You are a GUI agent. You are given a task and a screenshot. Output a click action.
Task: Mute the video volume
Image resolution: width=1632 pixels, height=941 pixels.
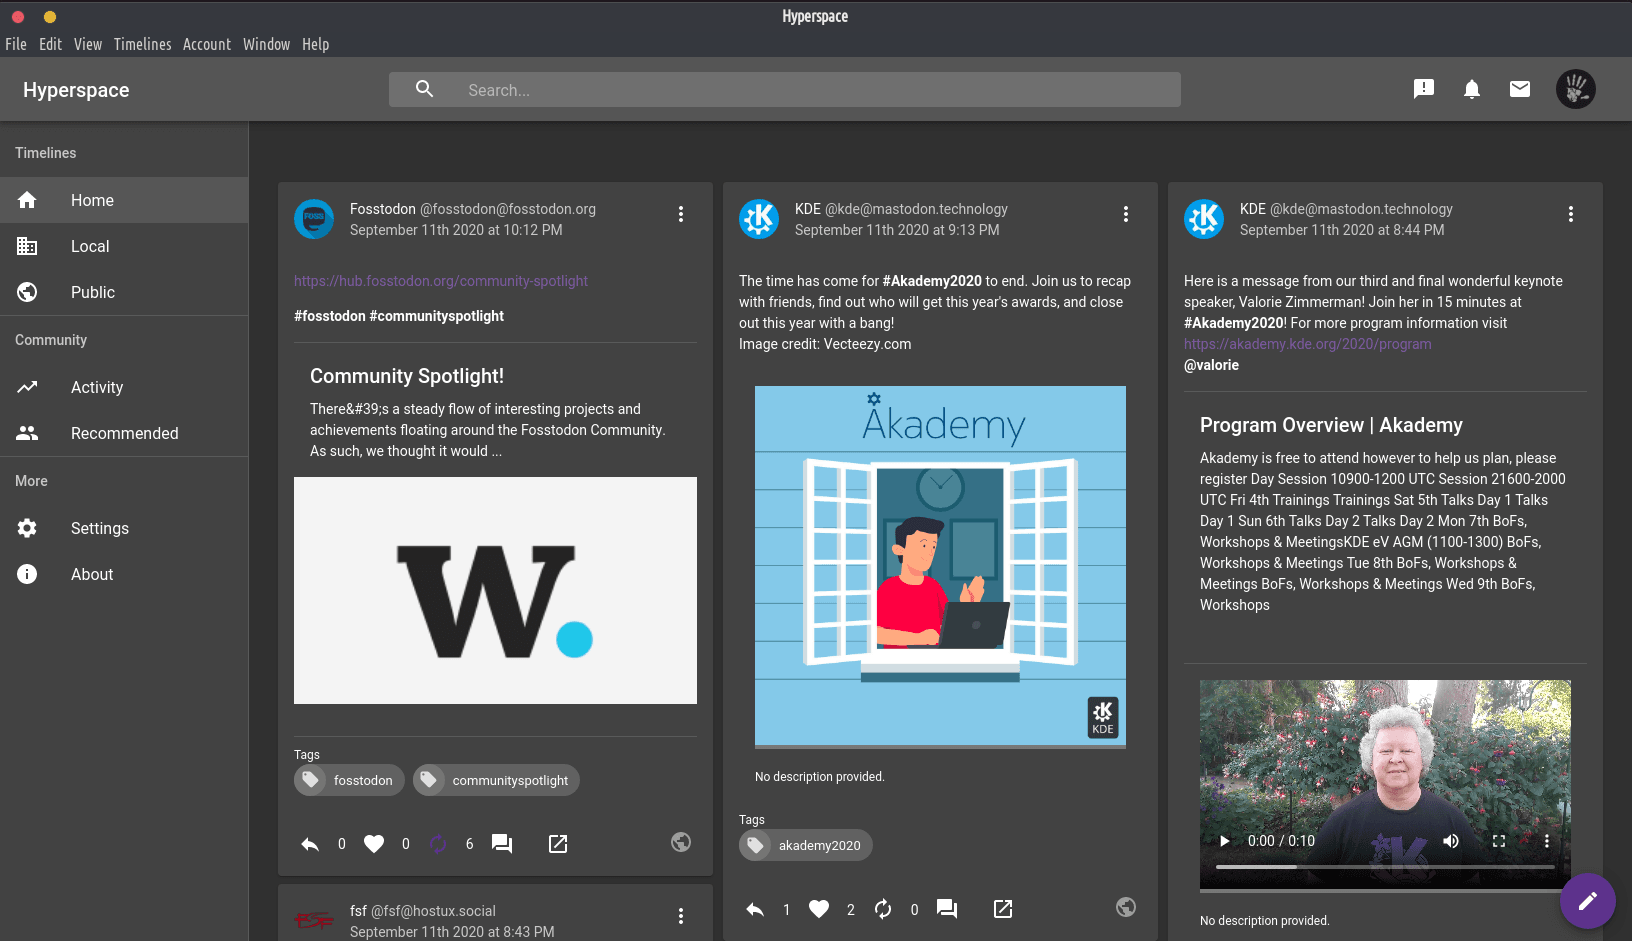(x=1450, y=841)
